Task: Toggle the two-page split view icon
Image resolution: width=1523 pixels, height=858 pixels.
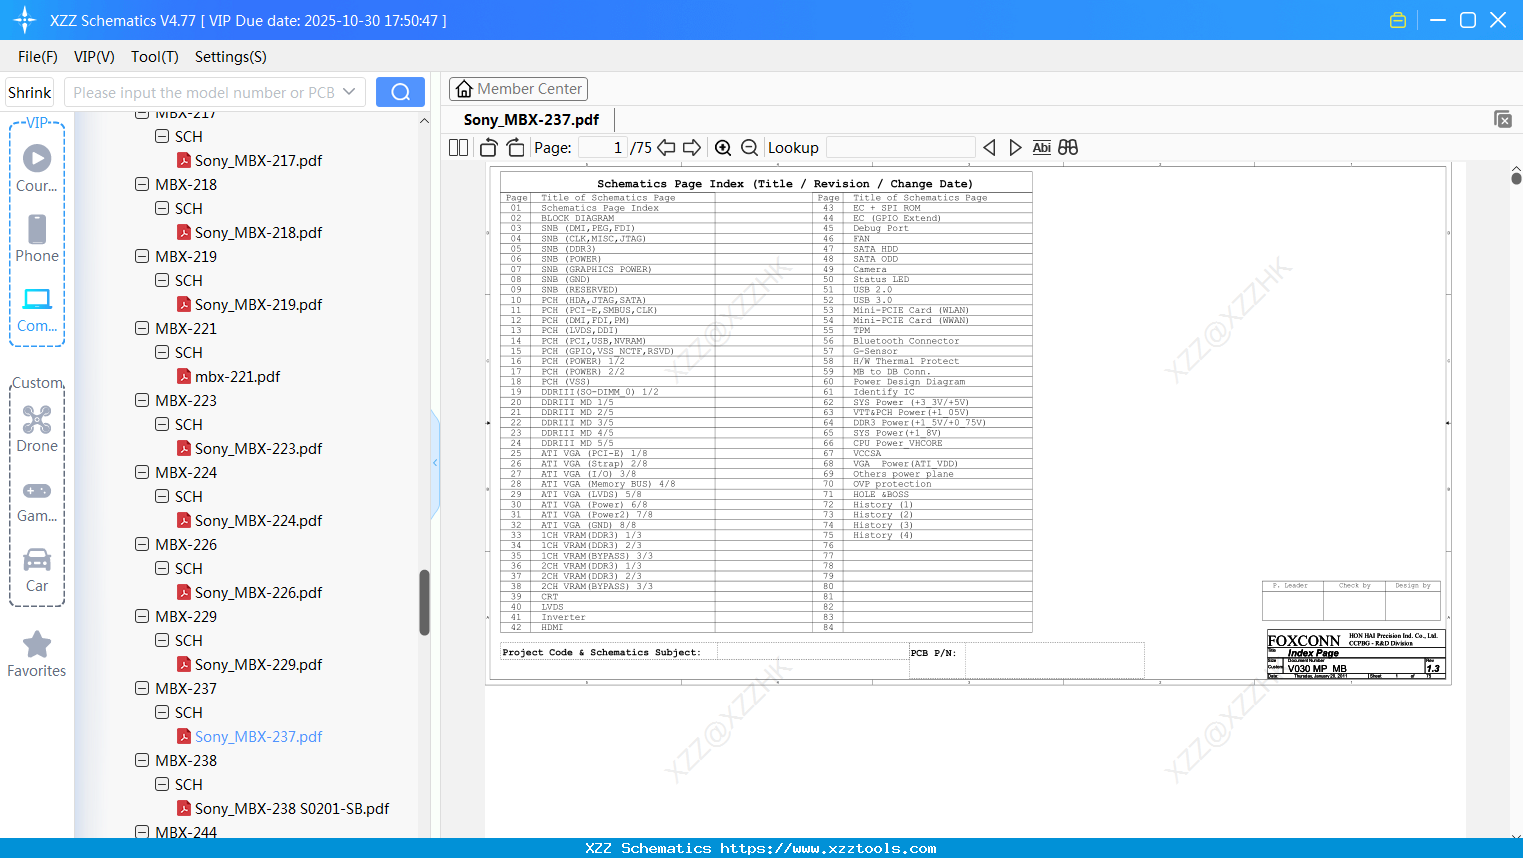Action: (458, 148)
